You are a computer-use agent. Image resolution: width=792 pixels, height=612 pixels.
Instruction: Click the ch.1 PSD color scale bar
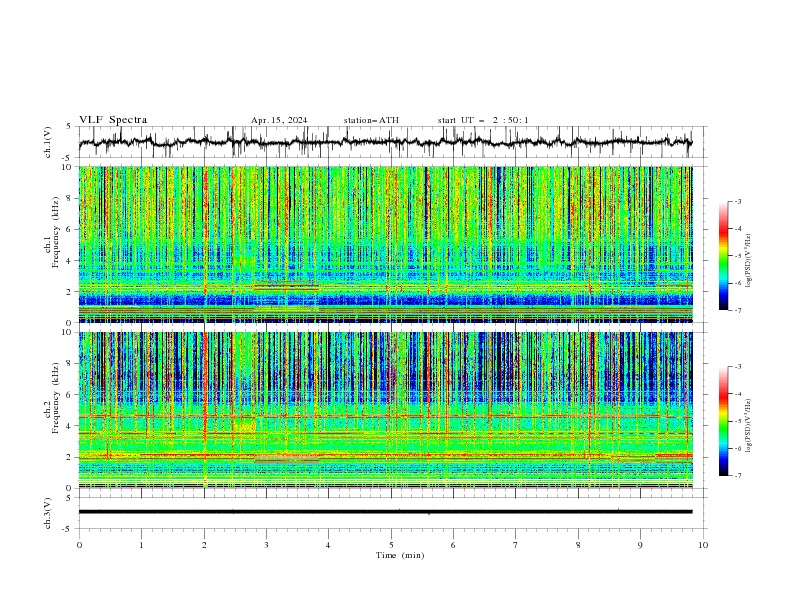tap(724, 256)
